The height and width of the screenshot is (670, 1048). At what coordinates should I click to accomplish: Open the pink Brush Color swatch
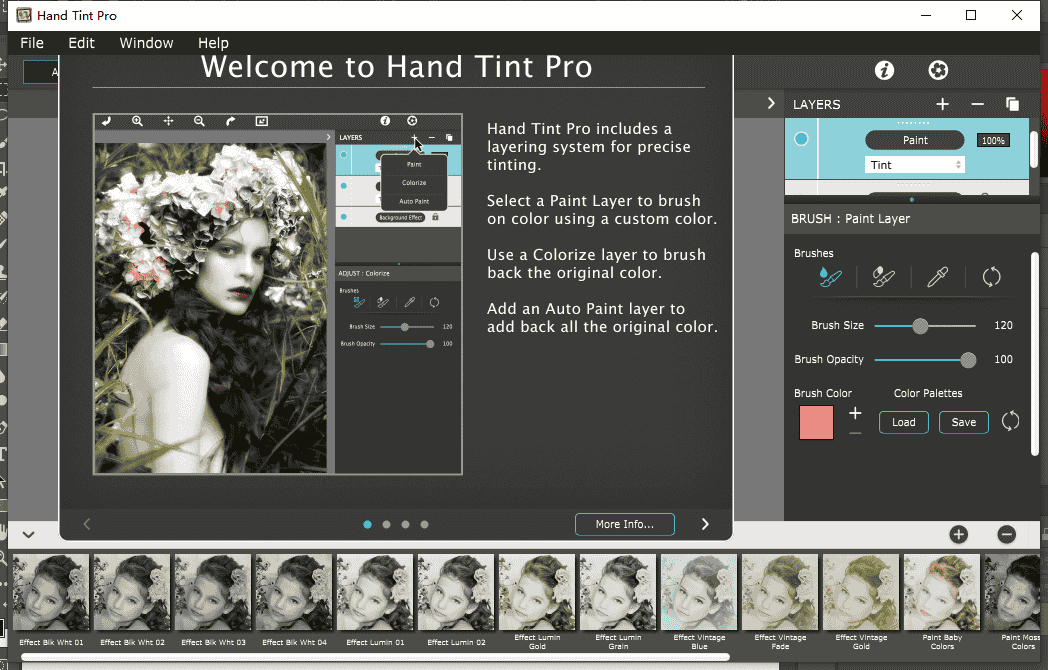tap(816, 422)
